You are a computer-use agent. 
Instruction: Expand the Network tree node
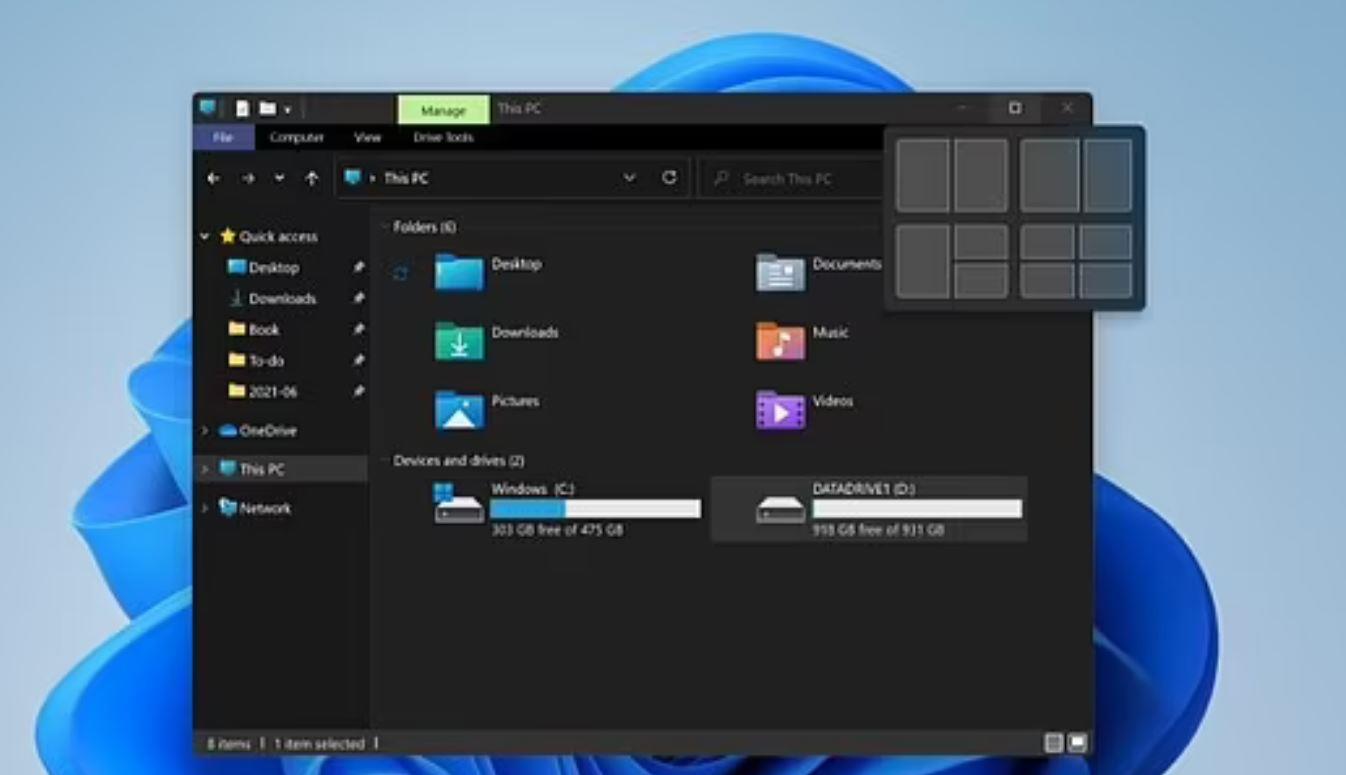tap(205, 509)
